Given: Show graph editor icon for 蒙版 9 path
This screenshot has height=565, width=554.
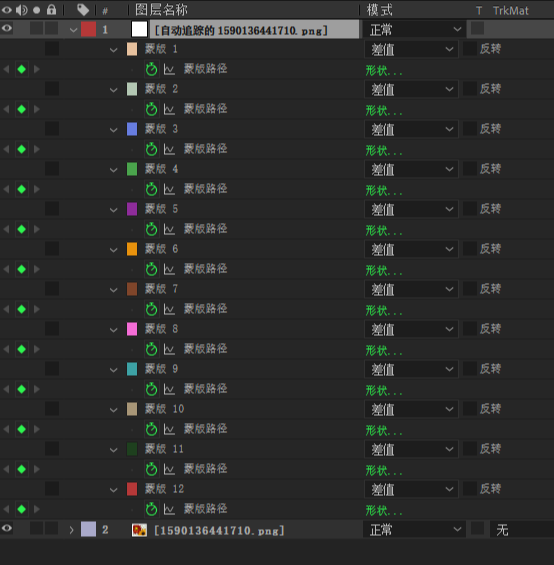Looking at the screenshot, I should point(169,389).
